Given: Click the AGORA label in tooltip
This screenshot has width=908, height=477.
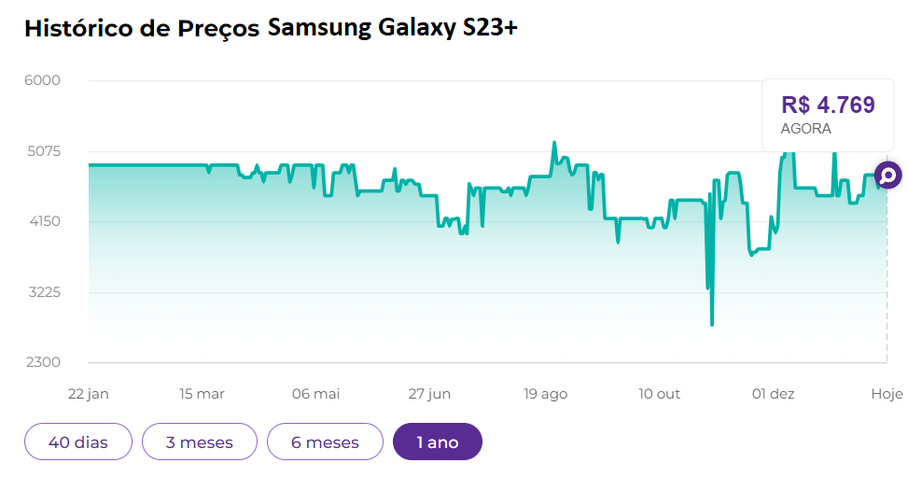Looking at the screenshot, I should 805,129.
